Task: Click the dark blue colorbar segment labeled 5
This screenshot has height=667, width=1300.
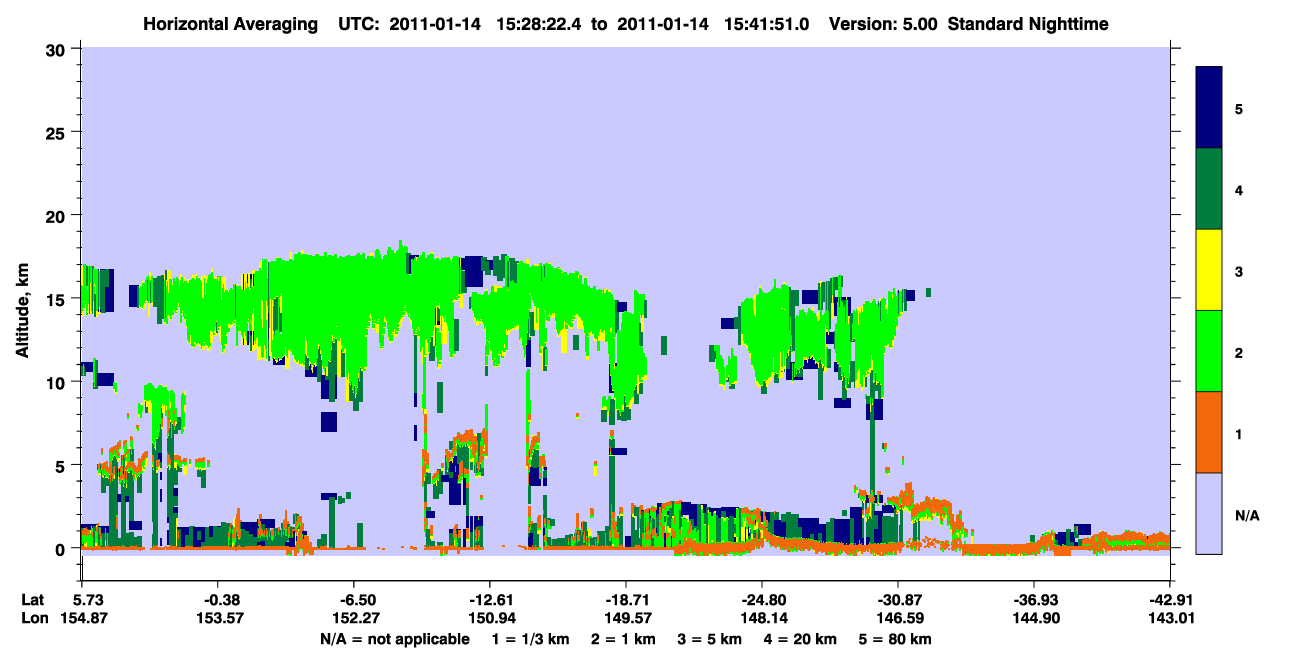Action: pyautogui.click(x=1209, y=107)
